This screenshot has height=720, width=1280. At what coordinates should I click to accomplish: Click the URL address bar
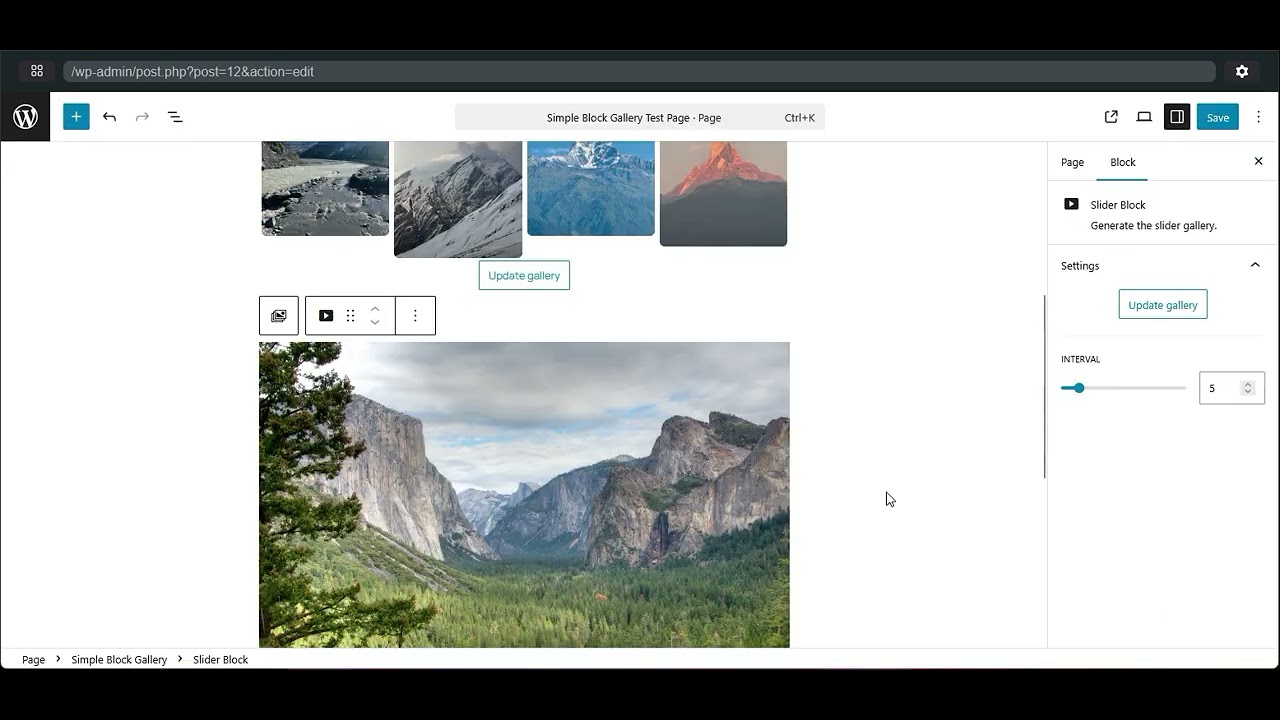pyautogui.click(x=640, y=72)
